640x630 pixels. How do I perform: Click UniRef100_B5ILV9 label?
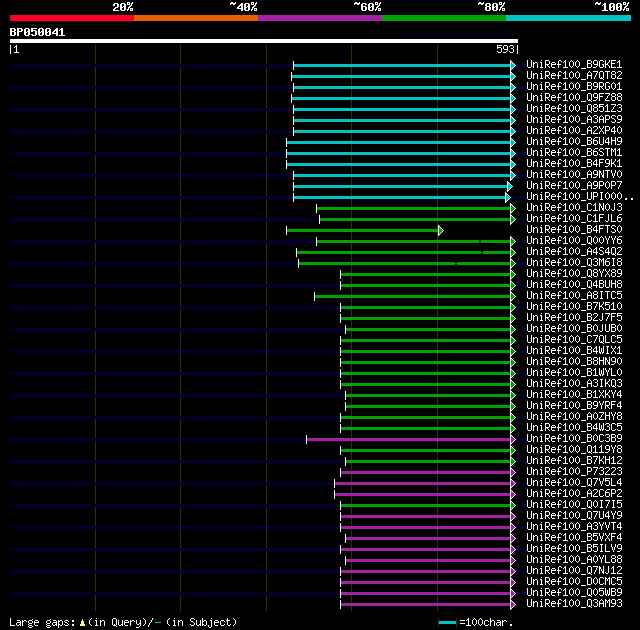click(x=574, y=549)
